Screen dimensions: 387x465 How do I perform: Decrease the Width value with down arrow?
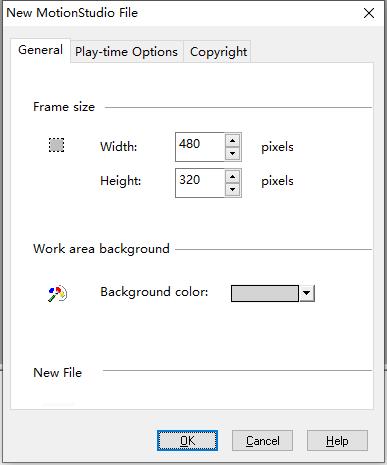pyautogui.click(x=233, y=153)
